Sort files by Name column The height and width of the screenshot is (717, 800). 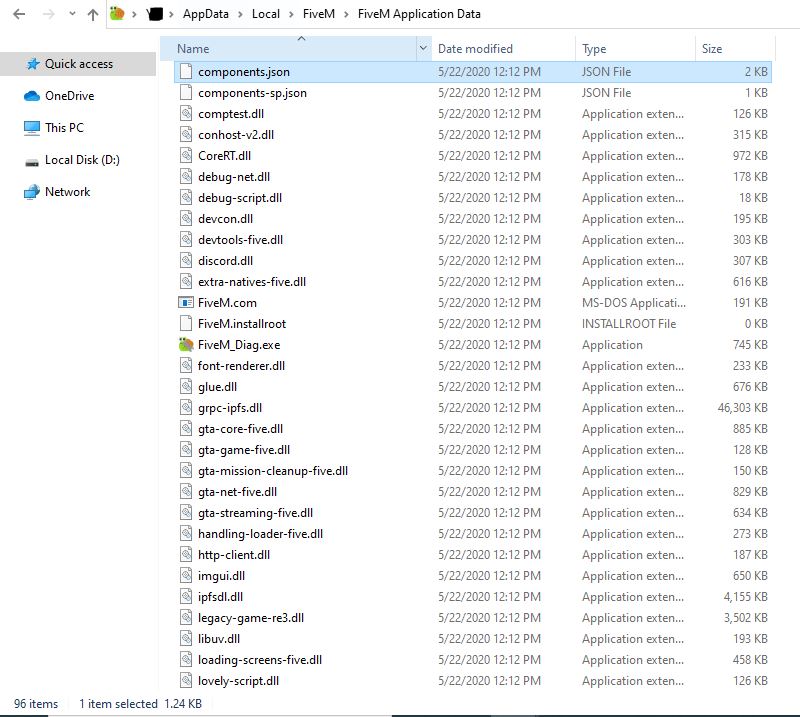[x=193, y=48]
